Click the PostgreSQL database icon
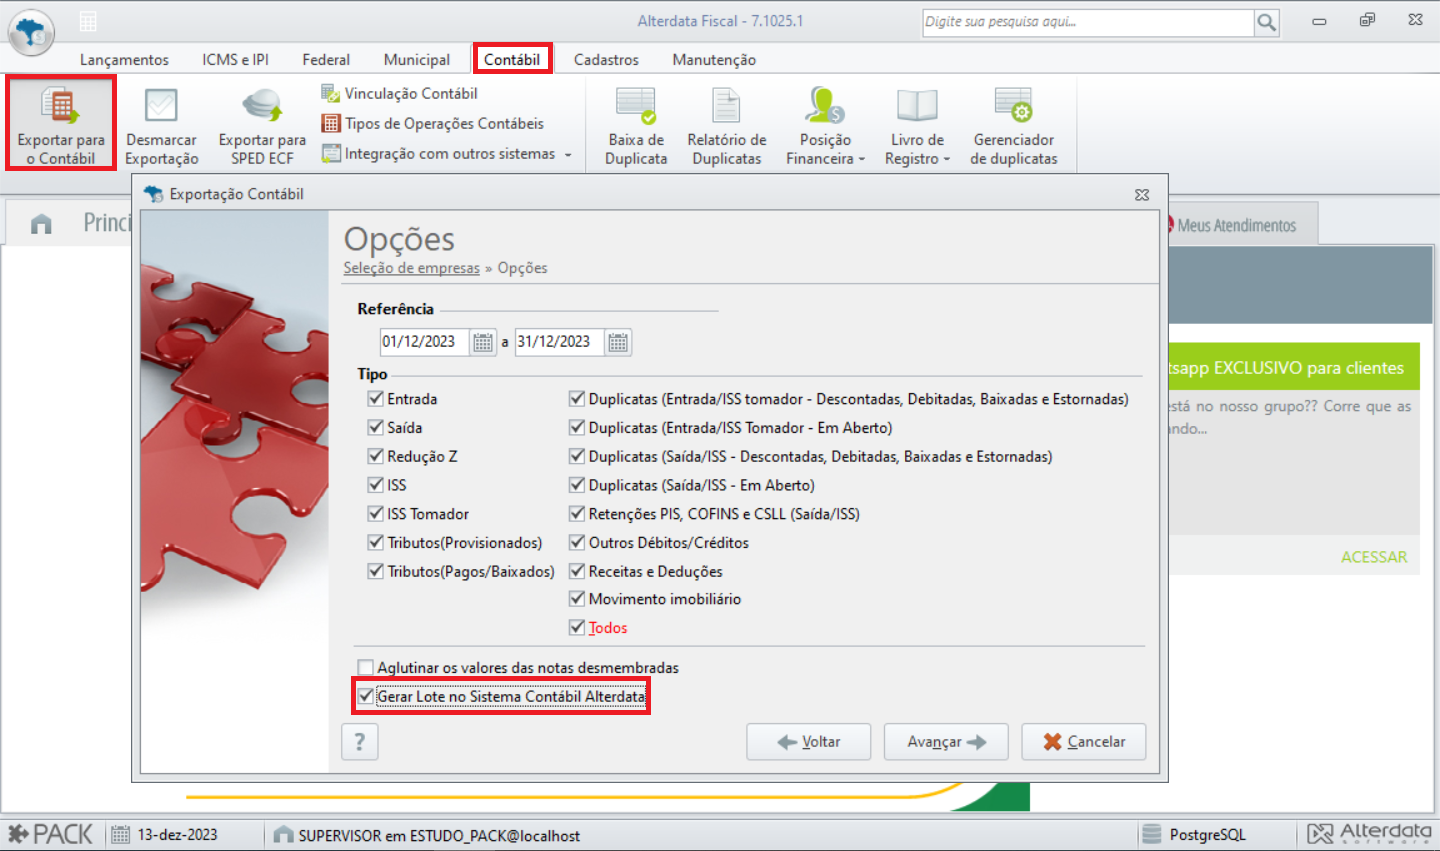Screen dimensions: 1440x851 [1152, 834]
